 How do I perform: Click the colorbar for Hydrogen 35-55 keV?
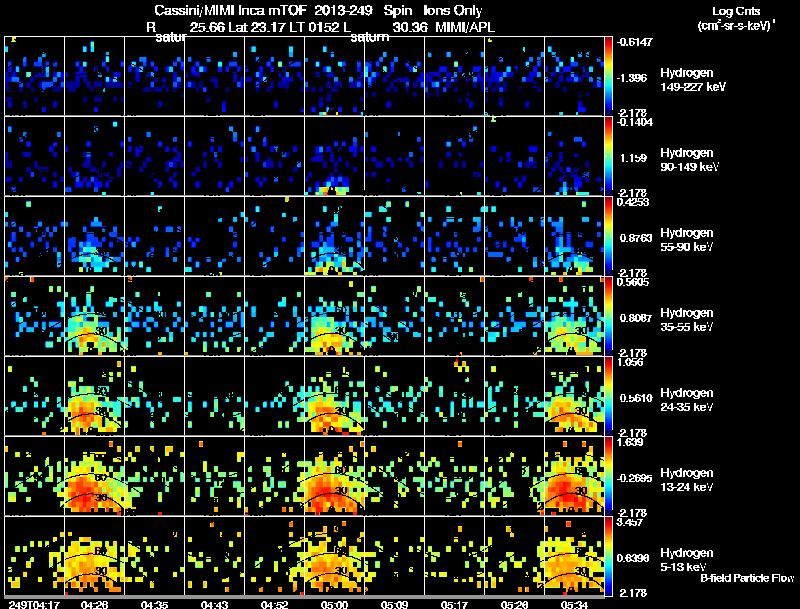[x=608, y=316]
